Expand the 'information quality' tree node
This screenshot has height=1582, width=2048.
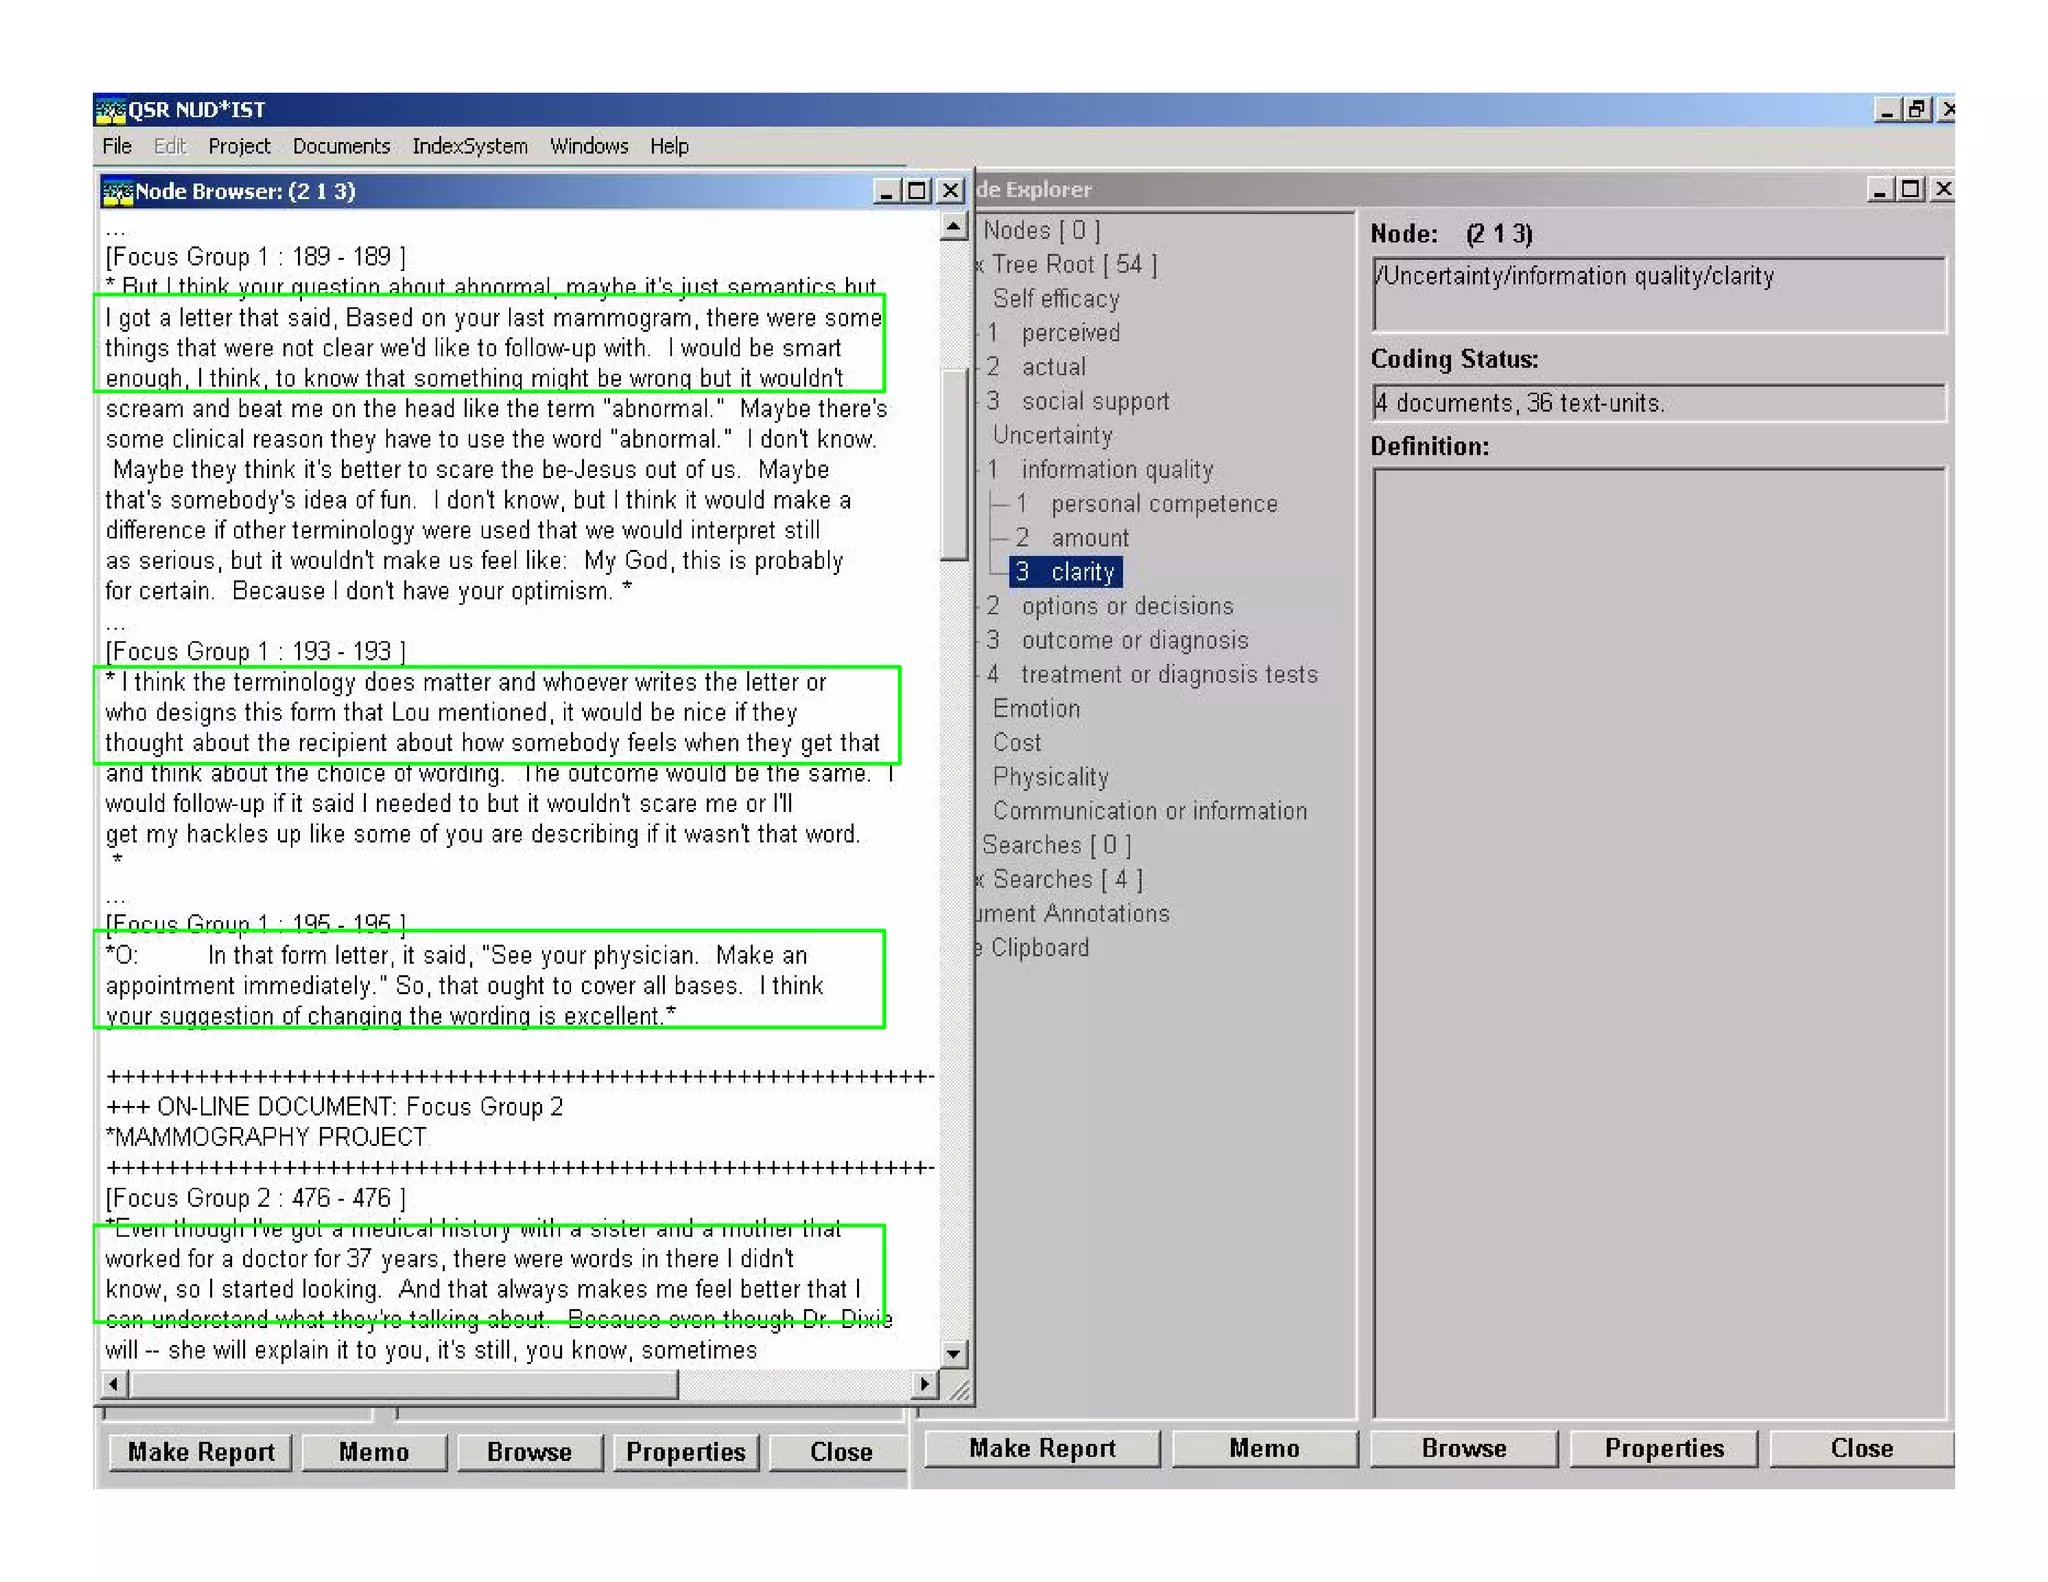[1116, 470]
